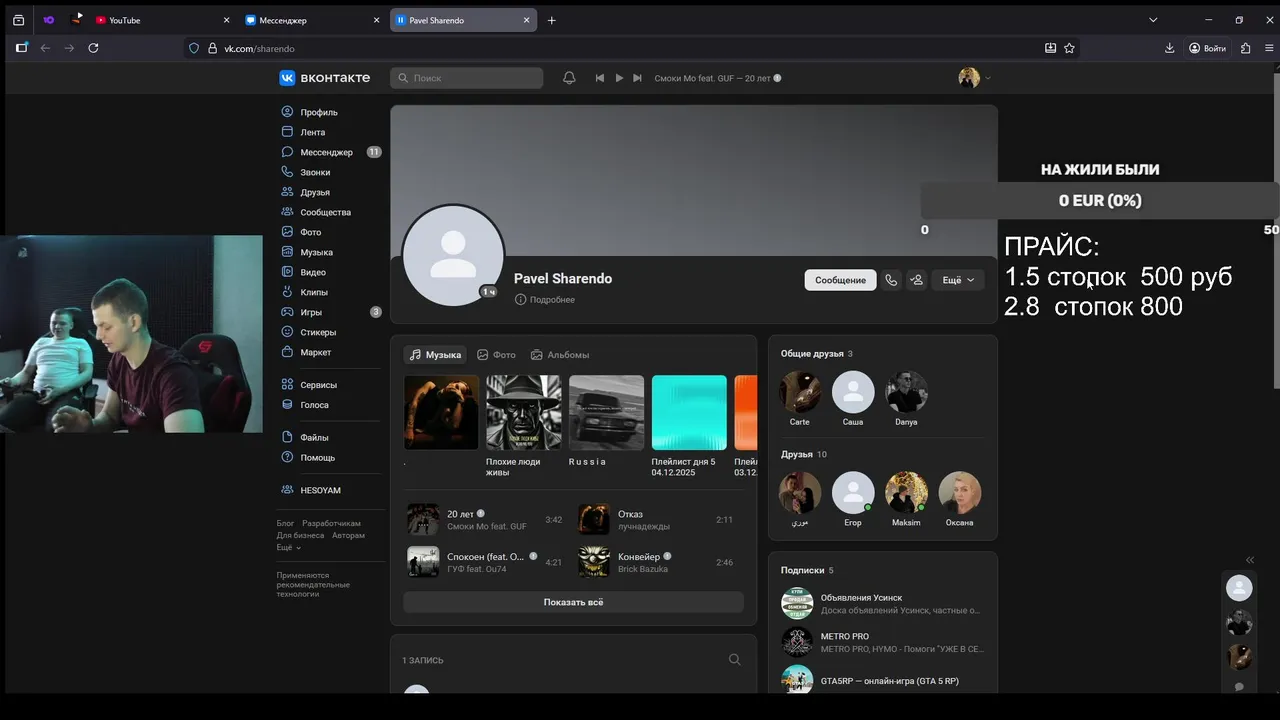1280x720 pixels.
Task: Open the Объявления Усинск subscription
Action: coord(883,604)
